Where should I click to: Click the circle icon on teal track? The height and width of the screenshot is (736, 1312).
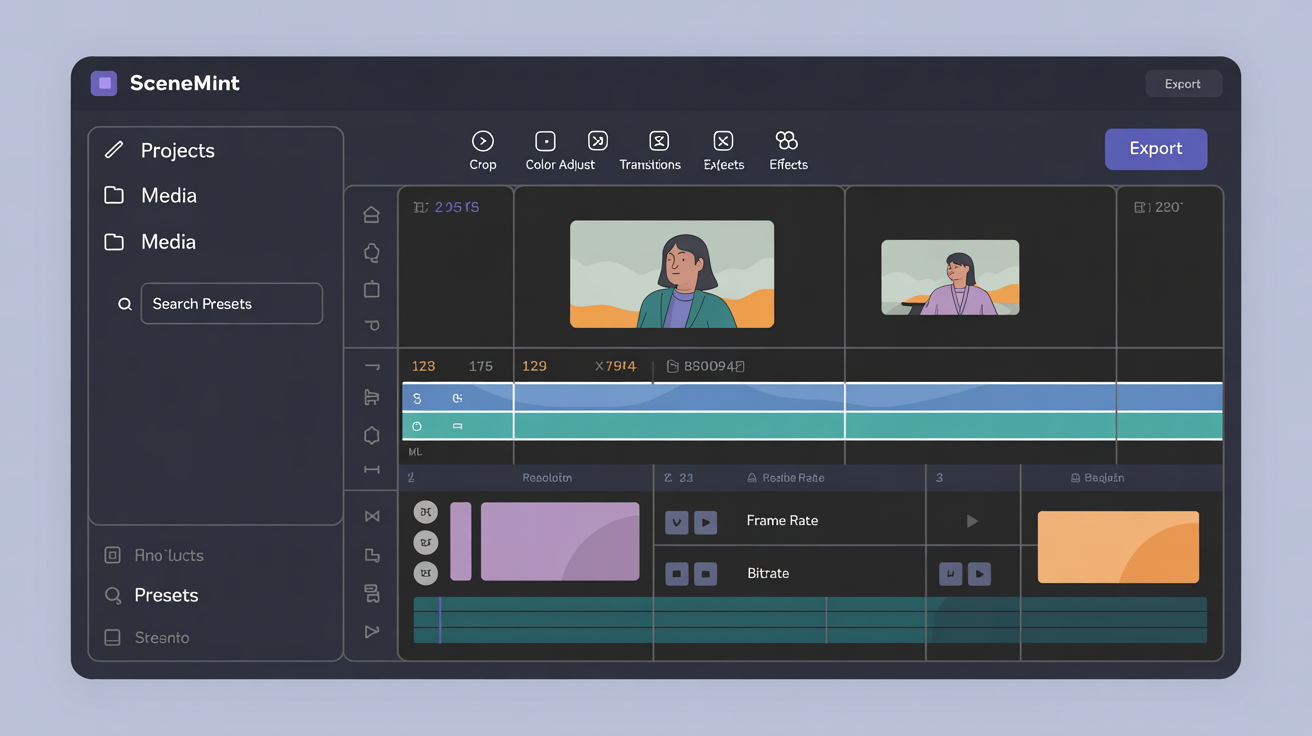(x=417, y=426)
